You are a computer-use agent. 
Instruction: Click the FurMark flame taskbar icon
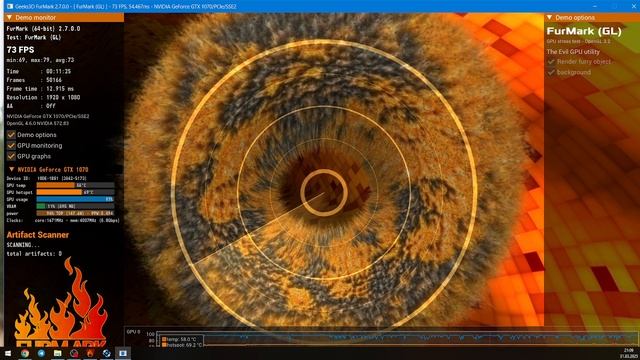point(90,353)
